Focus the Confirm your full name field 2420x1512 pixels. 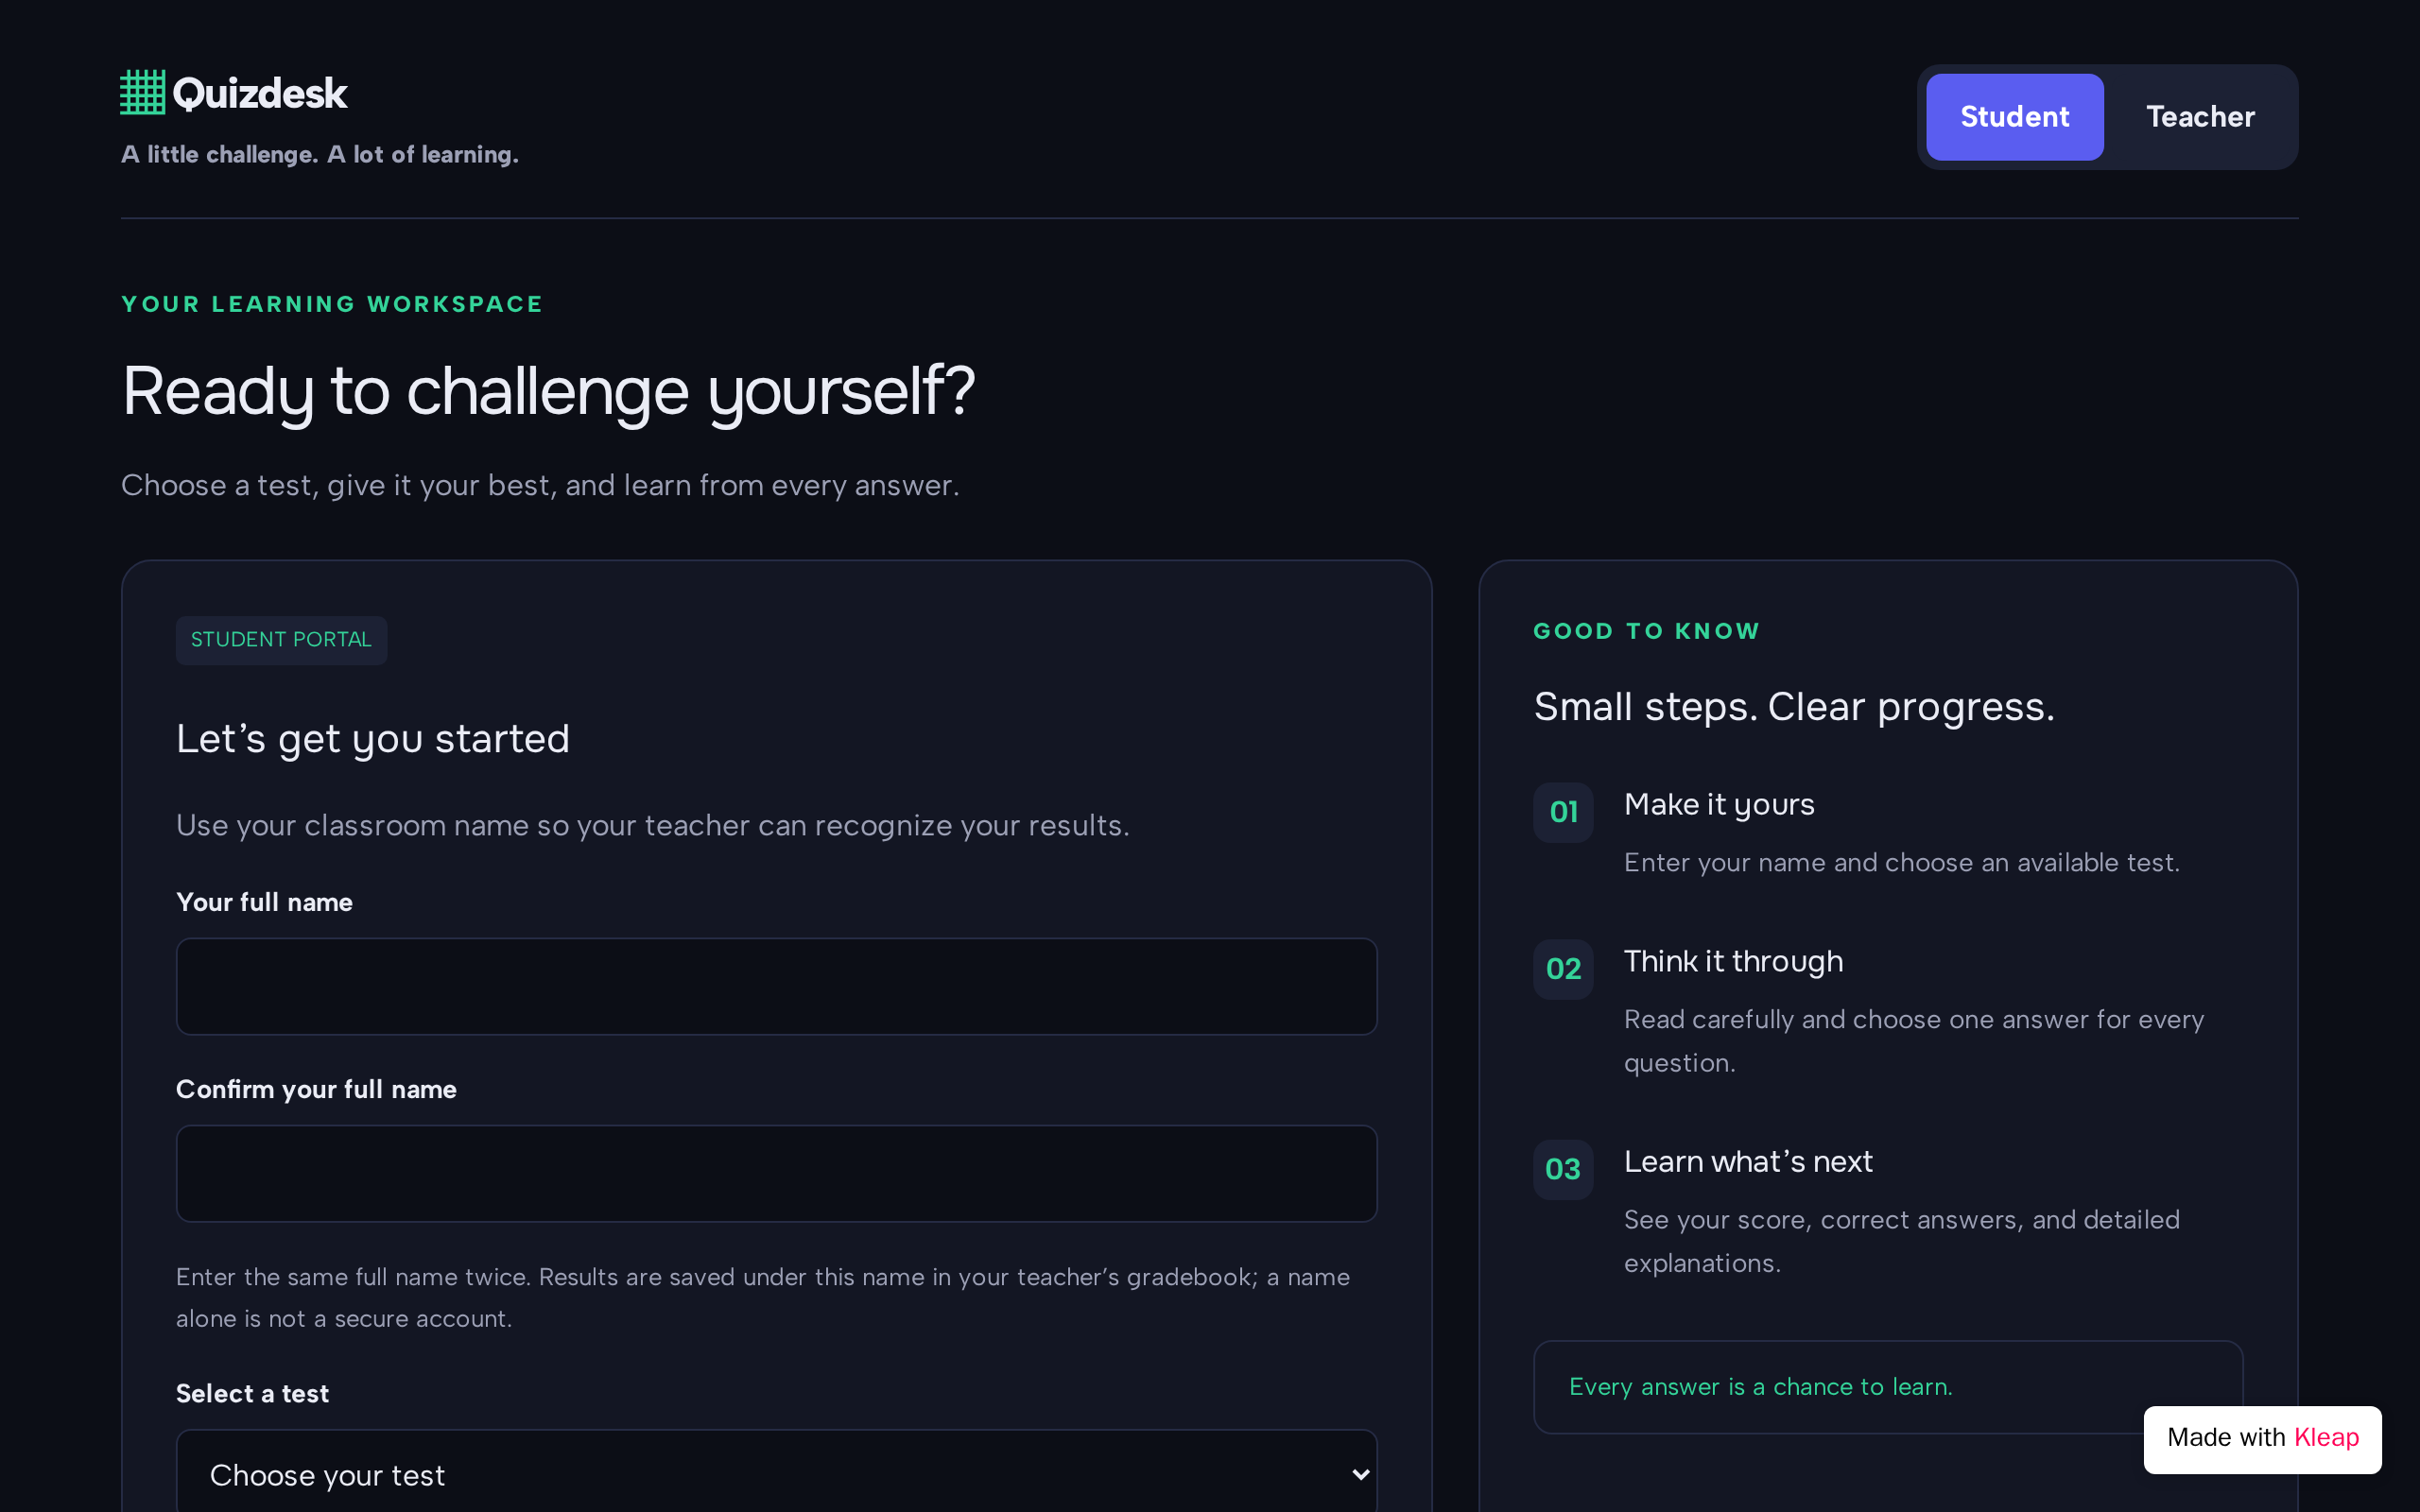pos(776,1173)
